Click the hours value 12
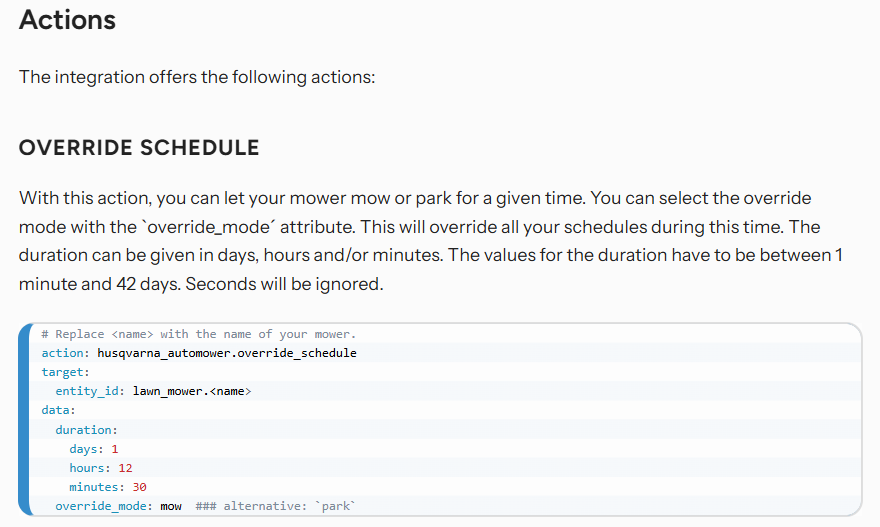The image size is (880, 527). click(126, 468)
